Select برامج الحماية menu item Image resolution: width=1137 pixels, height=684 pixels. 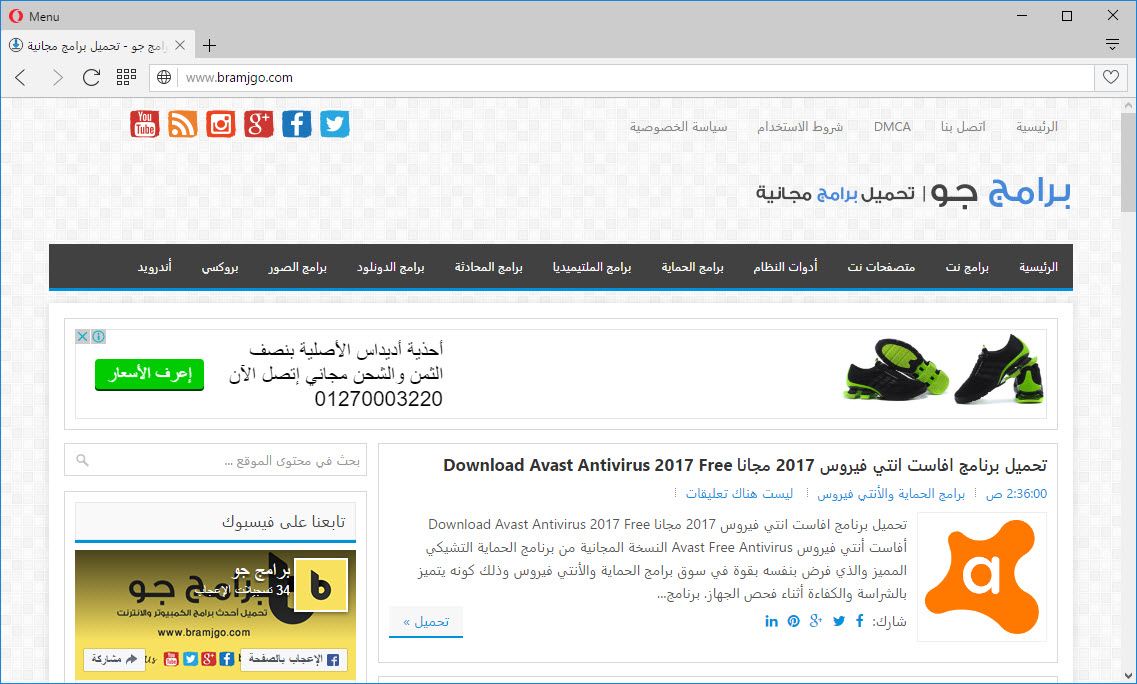pos(692,267)
